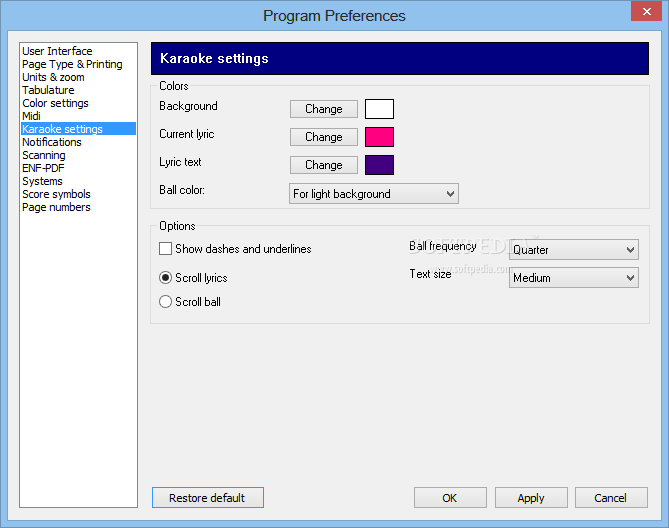This screenshot has height=528, width=669.
Task: Click the Apply button
Action: 531,498
